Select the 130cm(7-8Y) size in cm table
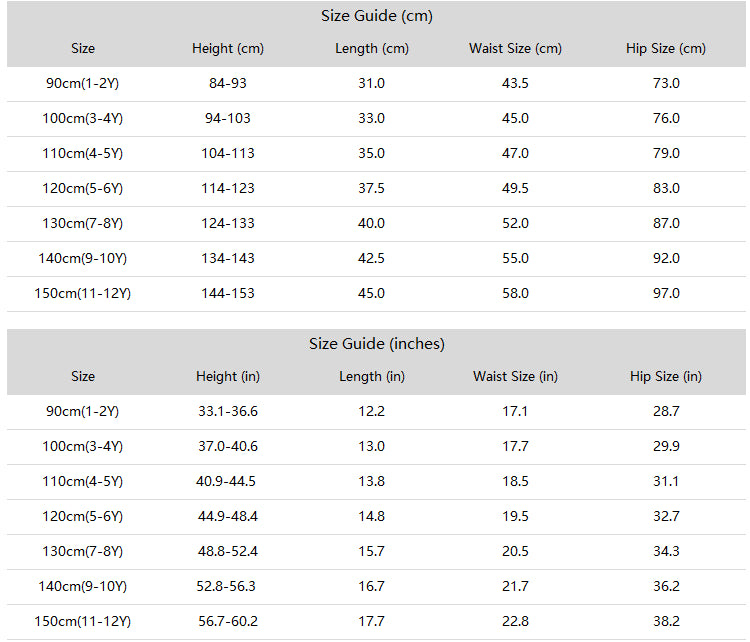This screenshot has height=642, width=750. click(82, 223)
